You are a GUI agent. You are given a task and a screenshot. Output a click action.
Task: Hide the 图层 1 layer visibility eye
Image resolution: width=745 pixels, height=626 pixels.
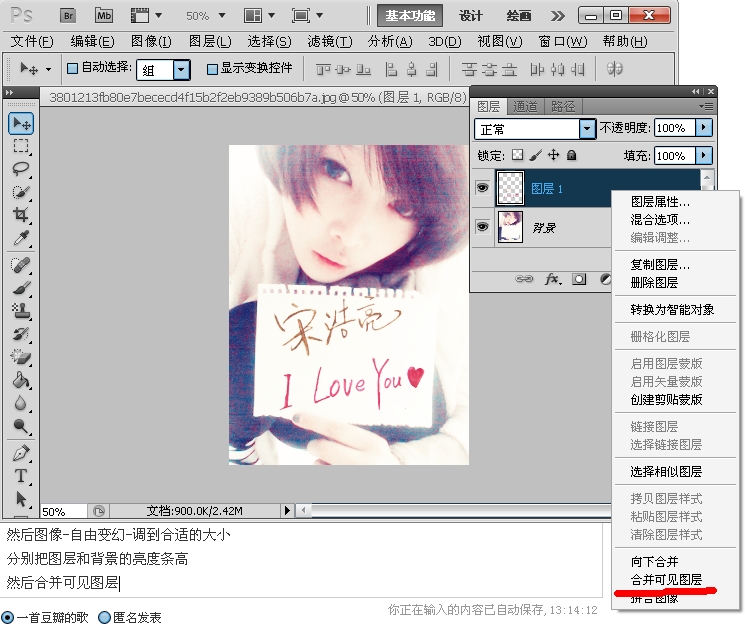pyautogui.click(x=482, y=188)
